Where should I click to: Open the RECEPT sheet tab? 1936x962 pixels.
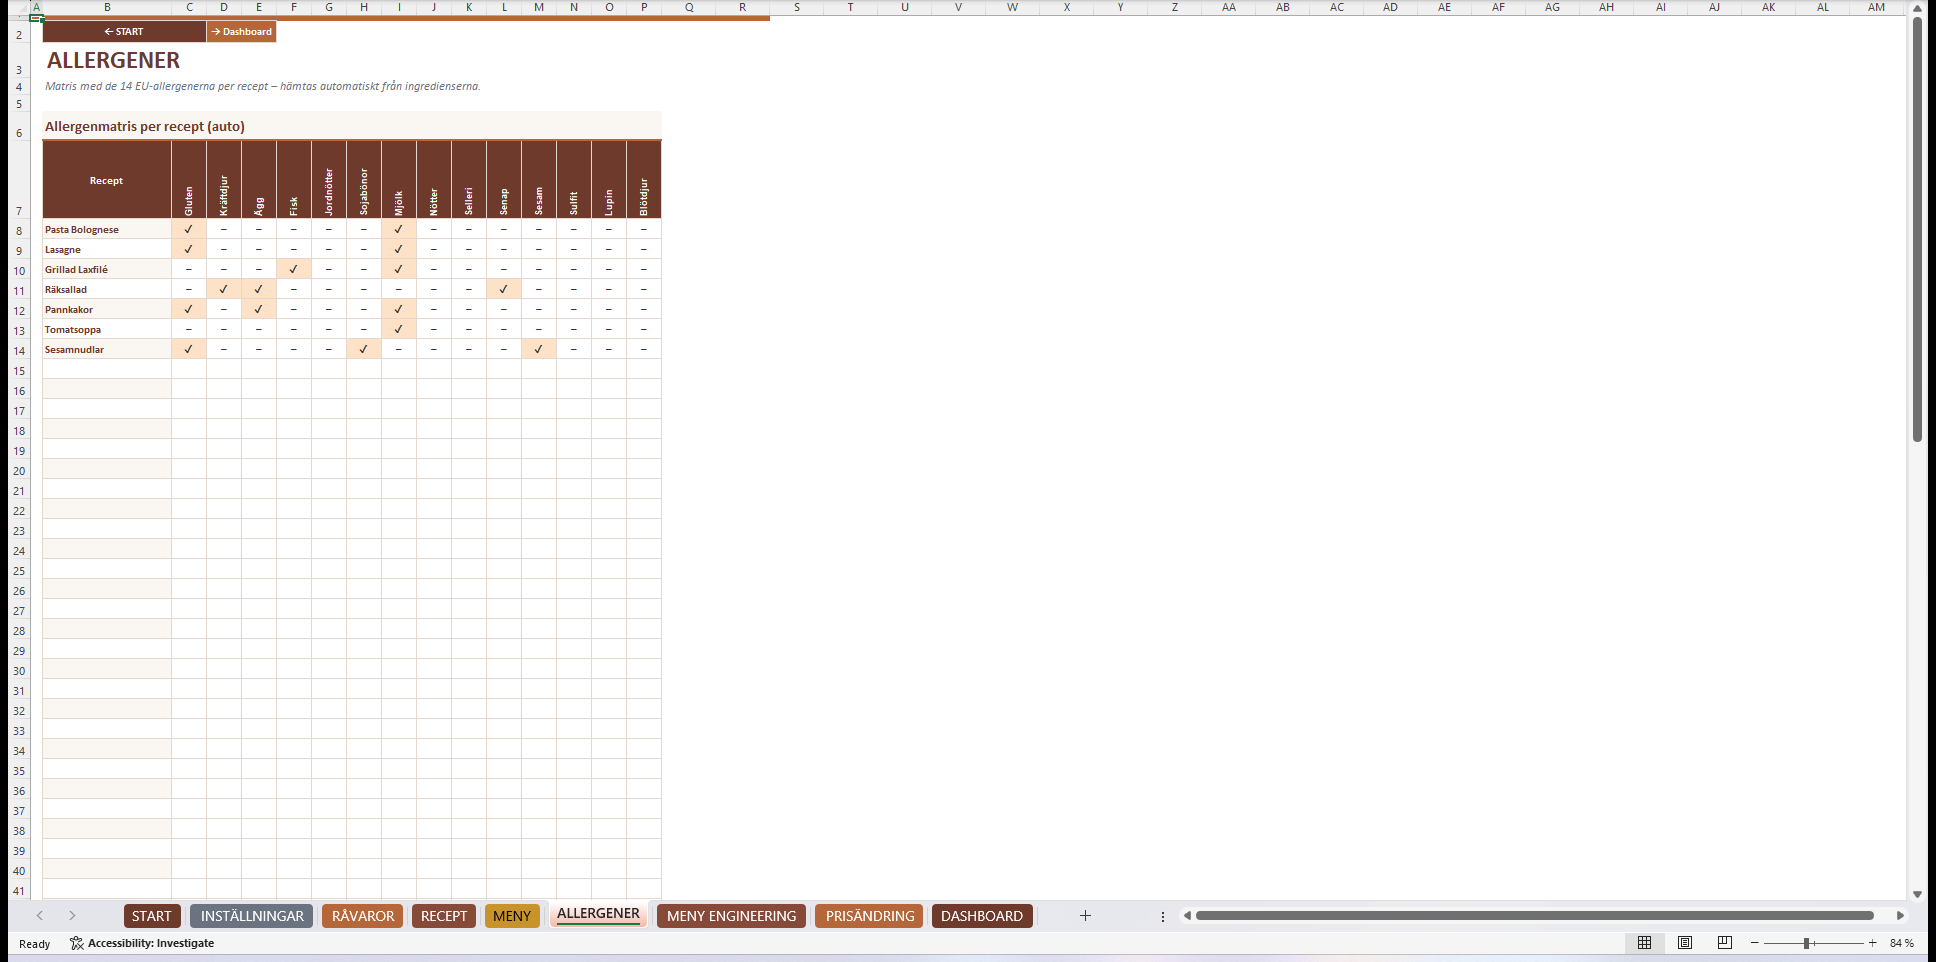pyautogui.click(x=444, y=916)
